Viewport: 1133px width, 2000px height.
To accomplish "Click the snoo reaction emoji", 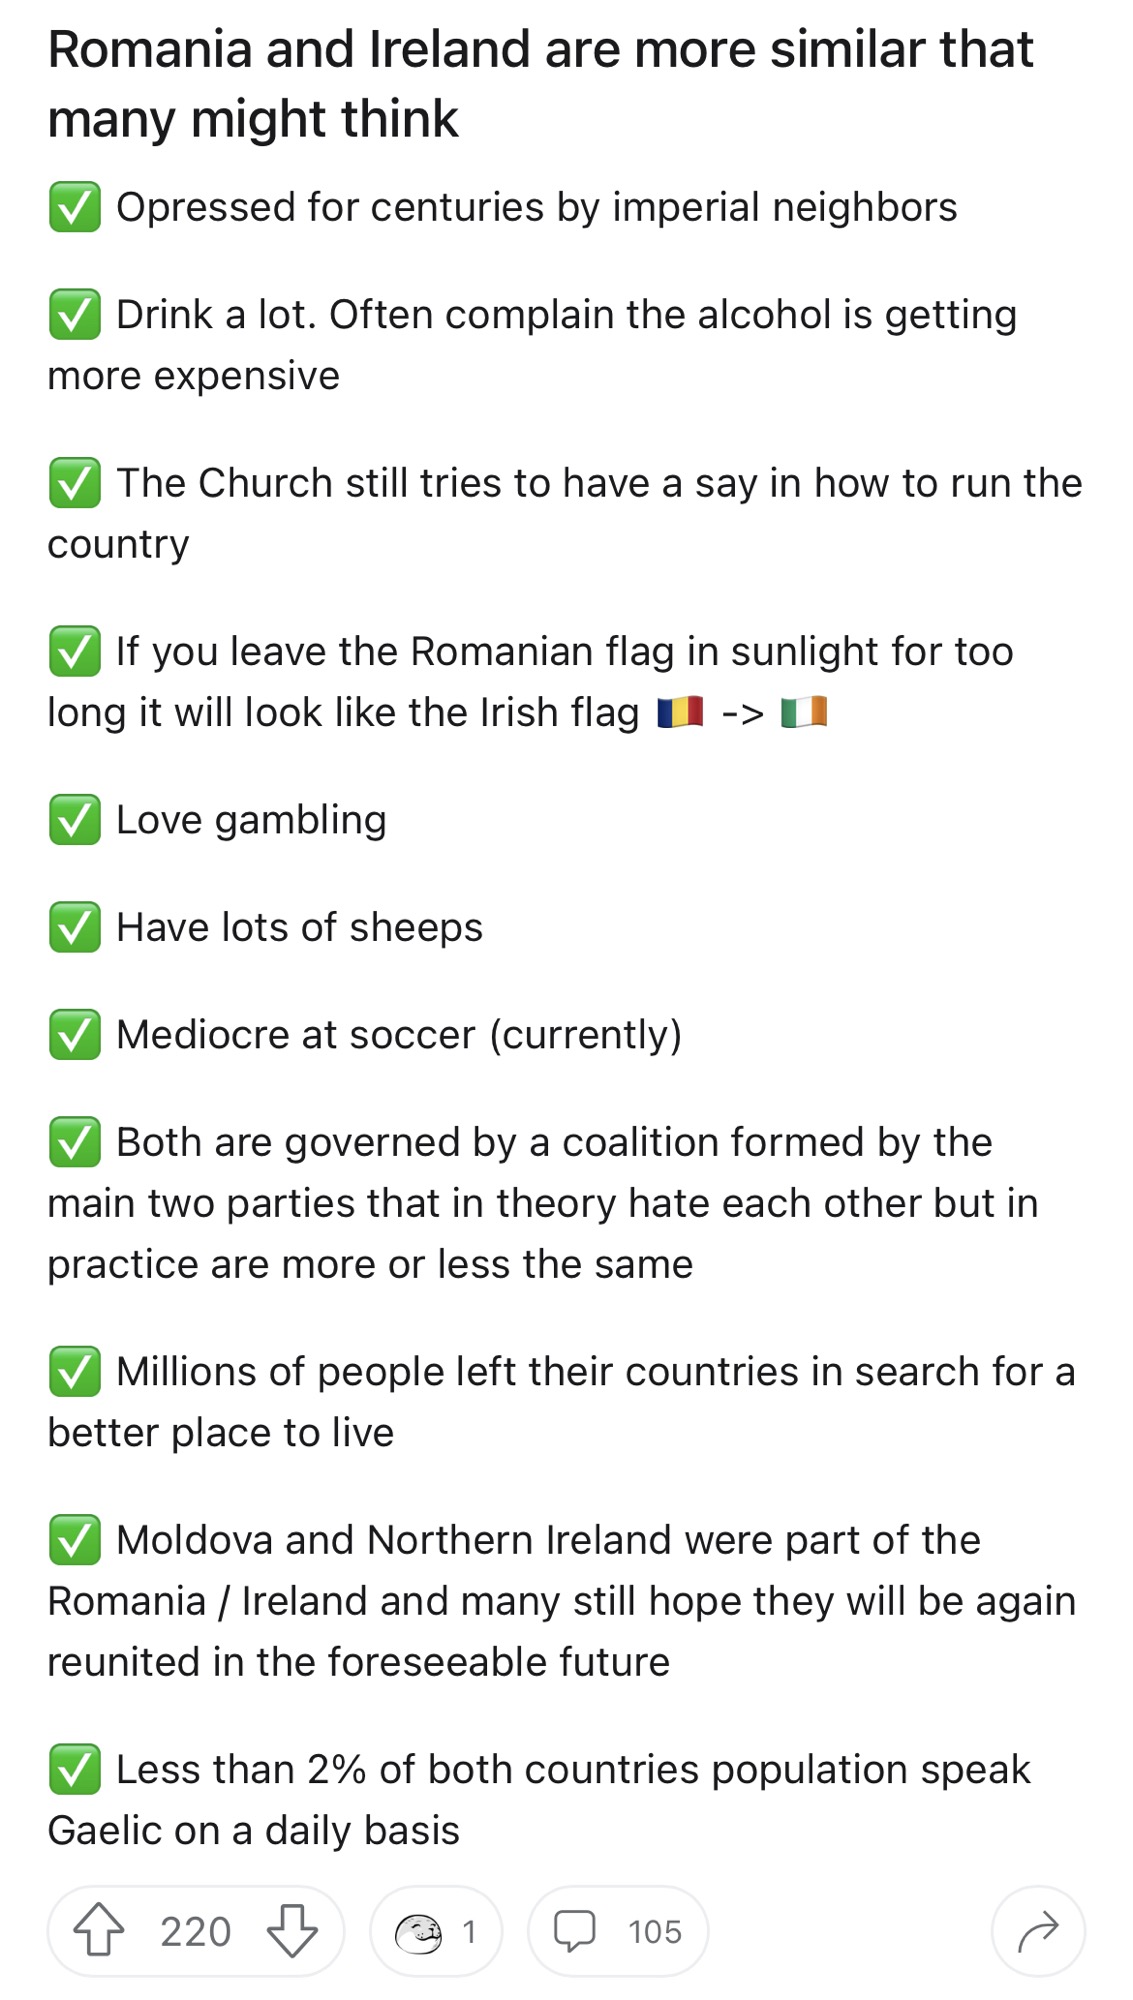I will (x=421, y=1932).
